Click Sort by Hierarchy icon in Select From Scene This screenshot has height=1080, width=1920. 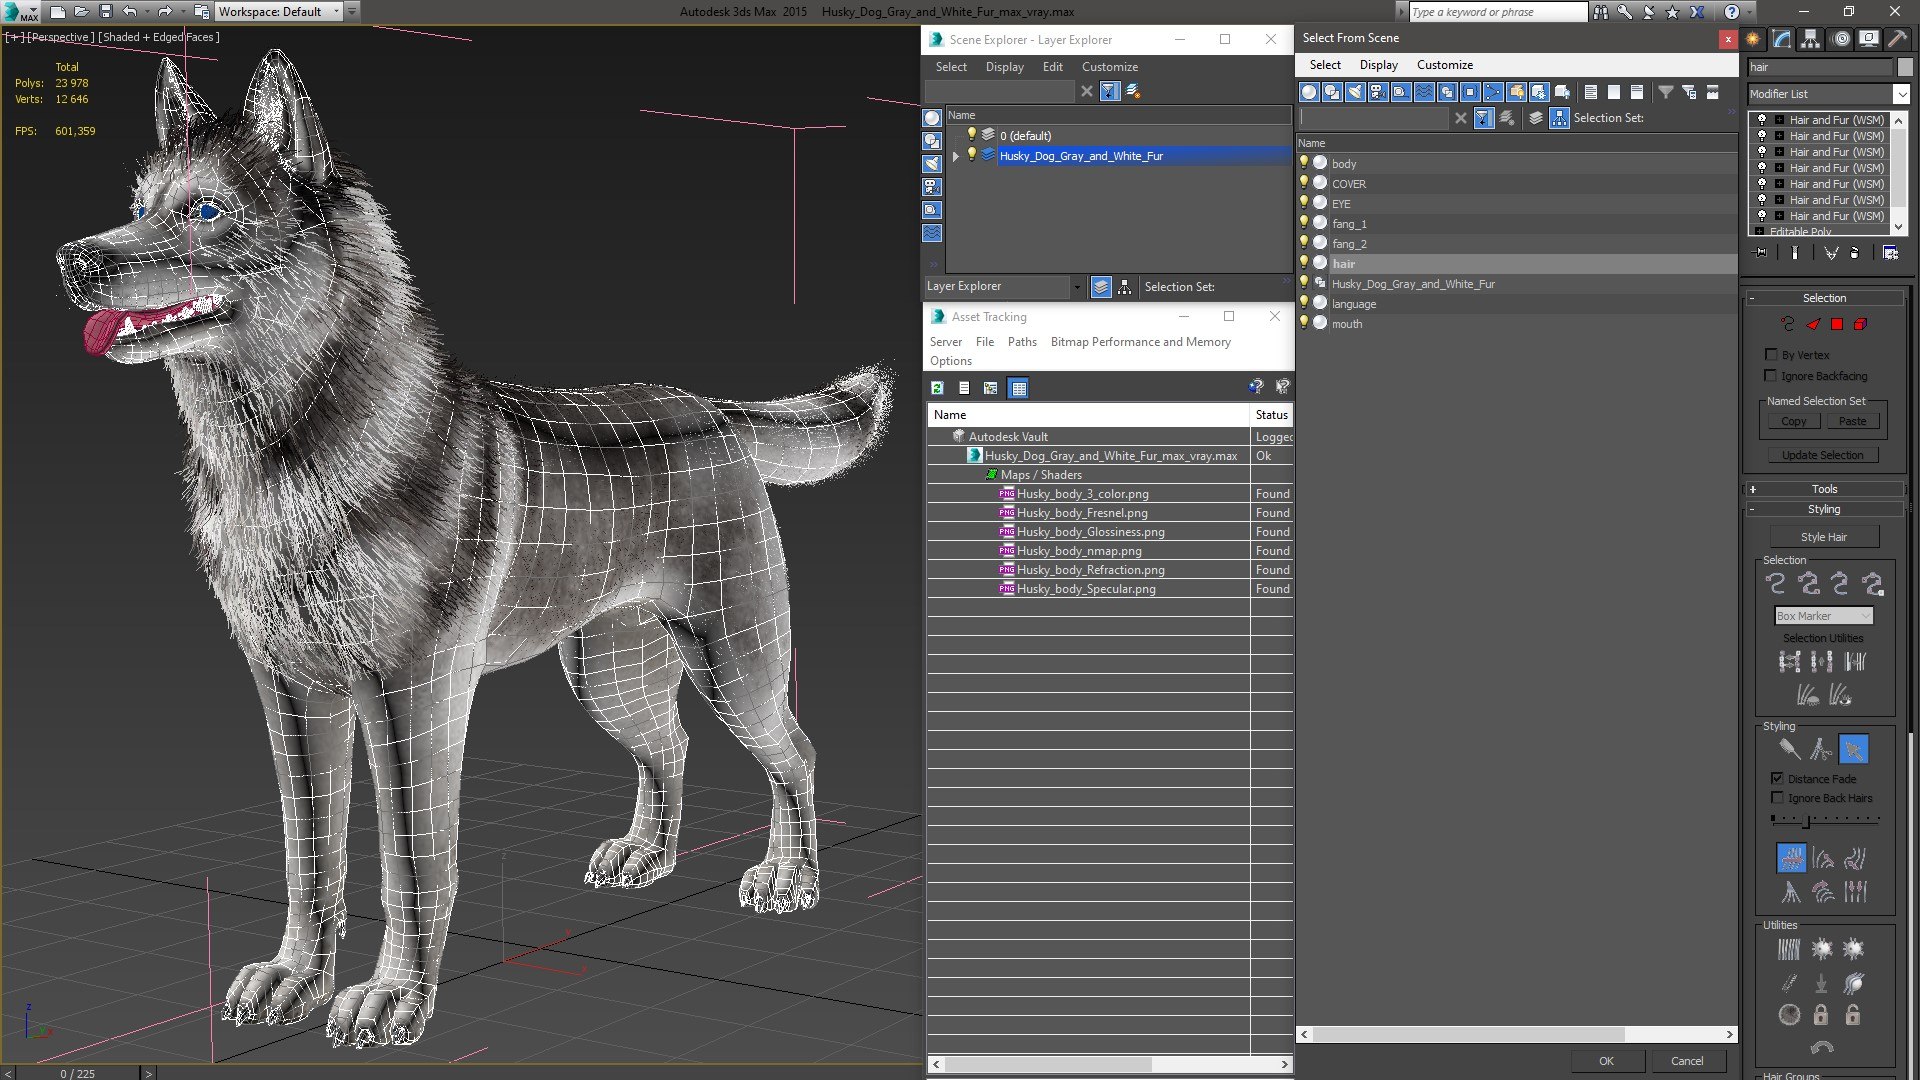click(1560, 118)
